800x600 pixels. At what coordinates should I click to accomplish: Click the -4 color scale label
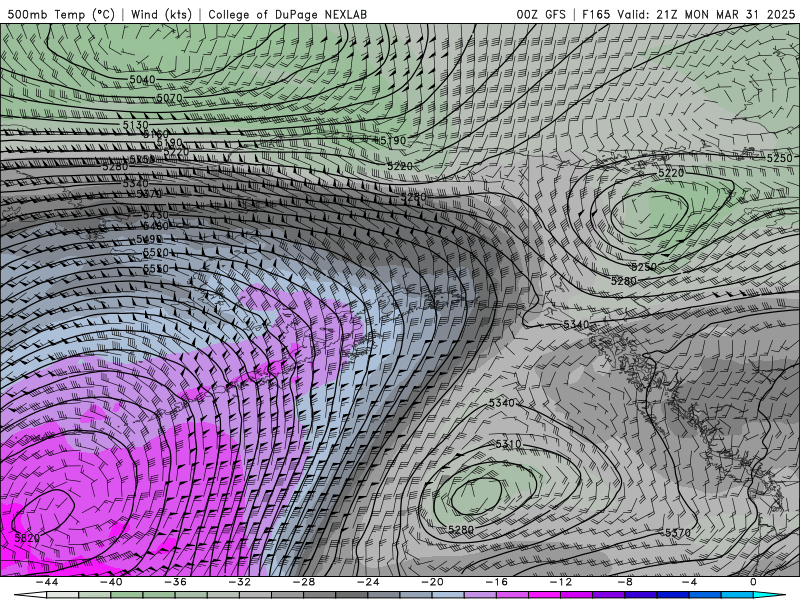point(689,582)
